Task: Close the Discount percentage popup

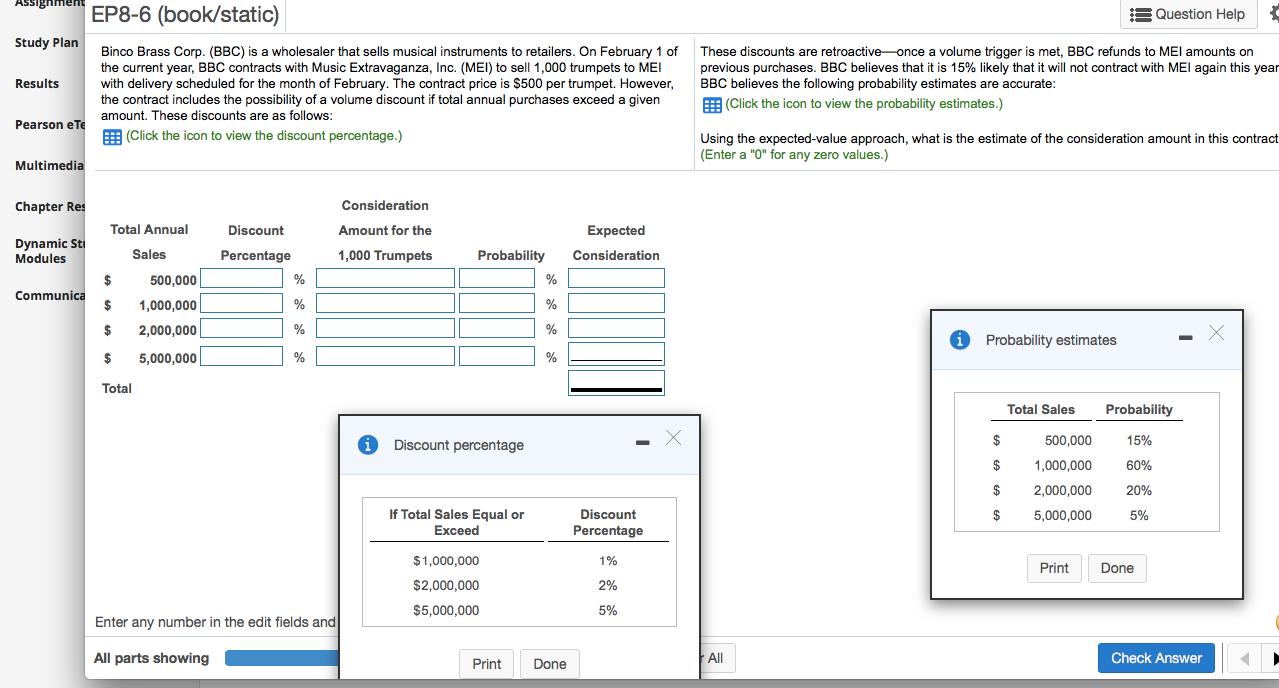Action: pos(674,437)
